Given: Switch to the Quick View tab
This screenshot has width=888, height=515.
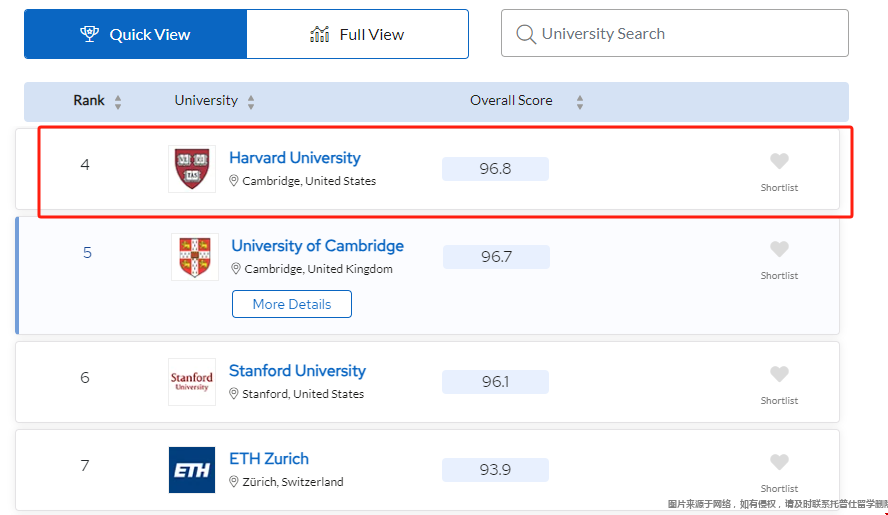Looking at the screenshot, I should 135,34.
